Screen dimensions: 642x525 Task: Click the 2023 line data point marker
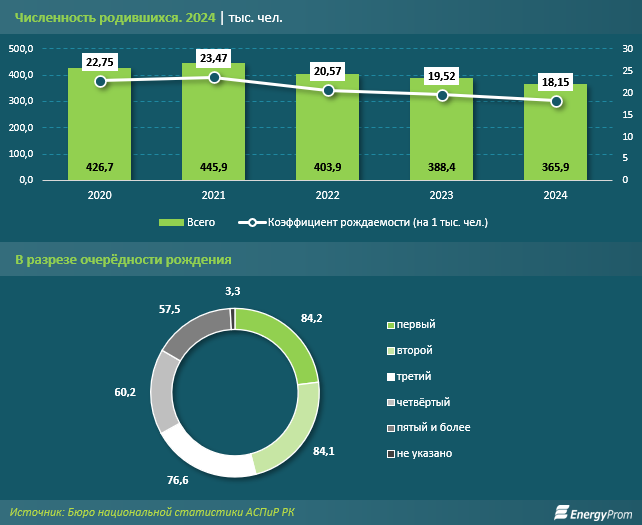pyautogui.click(x=442, y=95)
